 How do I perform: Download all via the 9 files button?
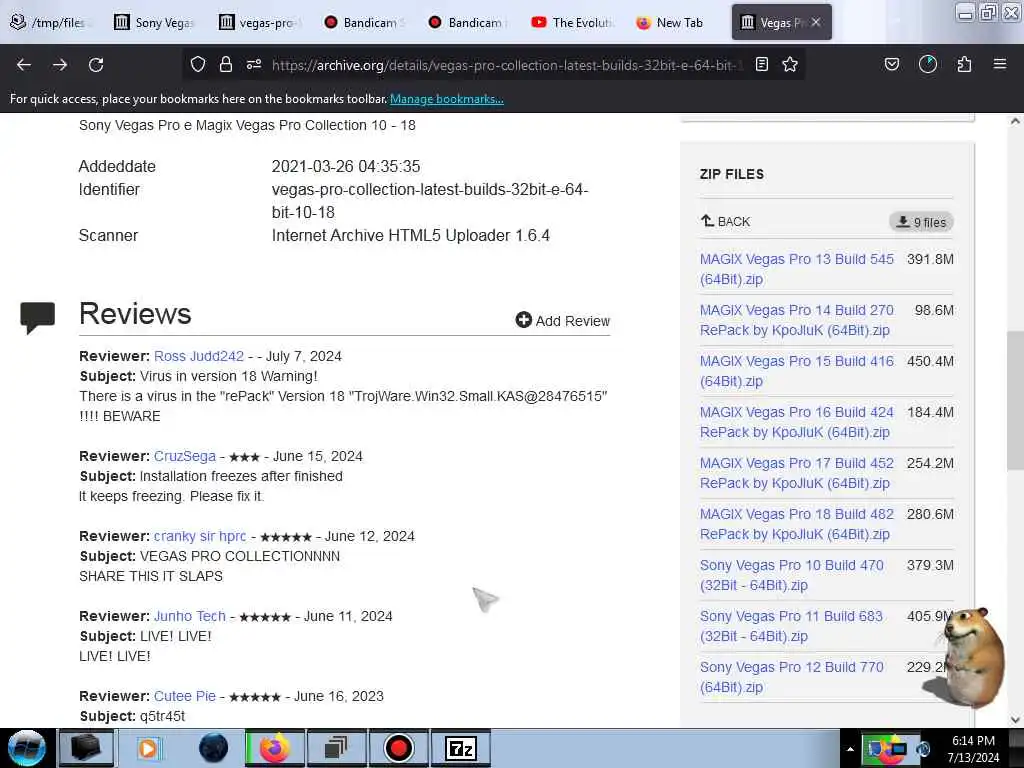coord(921,222)
